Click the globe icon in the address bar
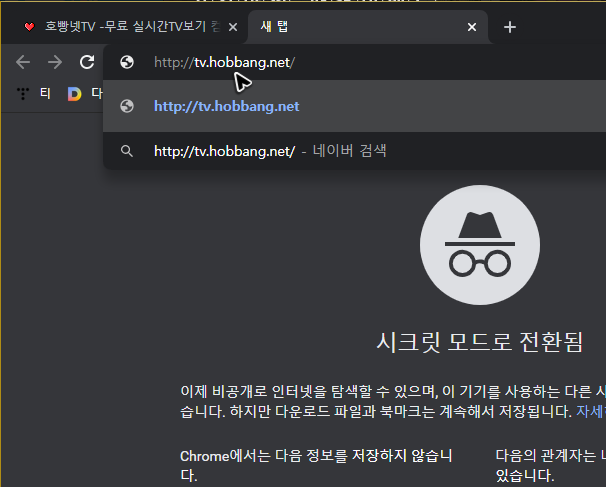 click(x=127, y=62)
